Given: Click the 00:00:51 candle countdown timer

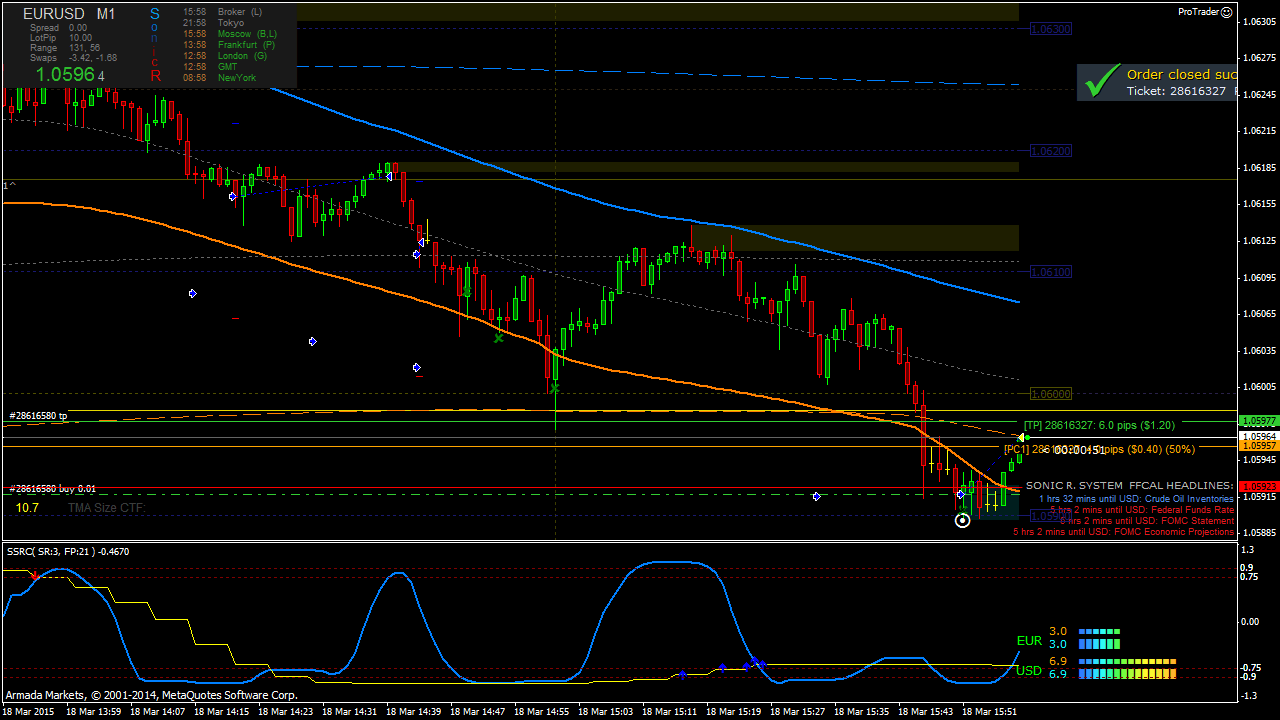Looking at the screenshot, I should (x=1078, y=450).
